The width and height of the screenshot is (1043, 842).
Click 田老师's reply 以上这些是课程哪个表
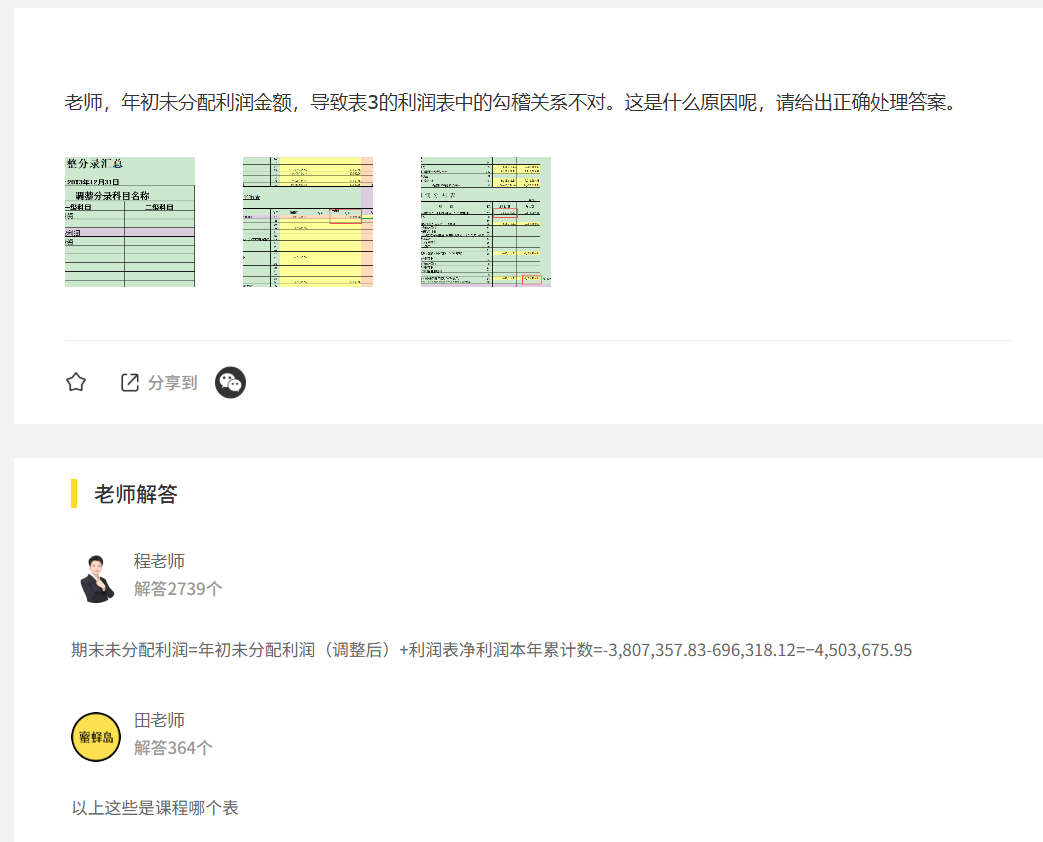(155, 808)
